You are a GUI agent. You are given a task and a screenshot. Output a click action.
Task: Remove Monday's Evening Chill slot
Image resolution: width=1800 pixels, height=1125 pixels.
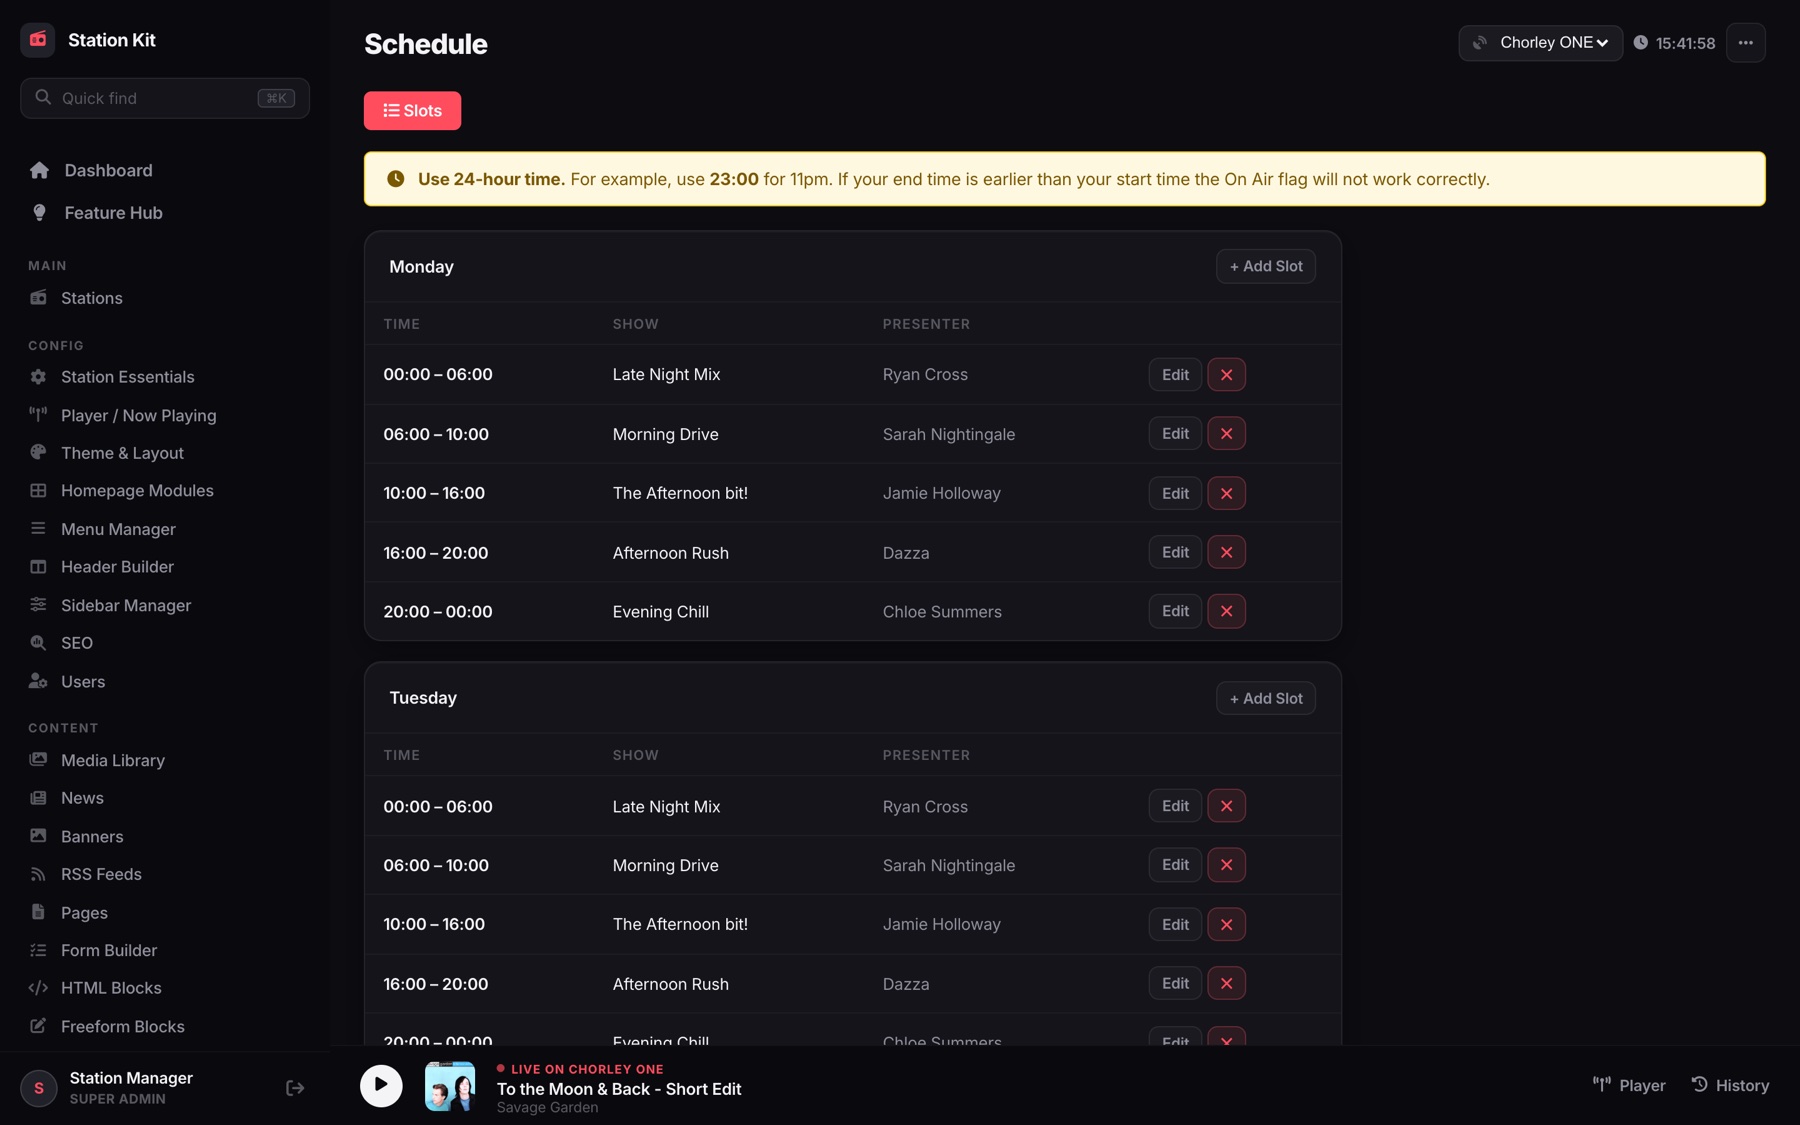1226,611
